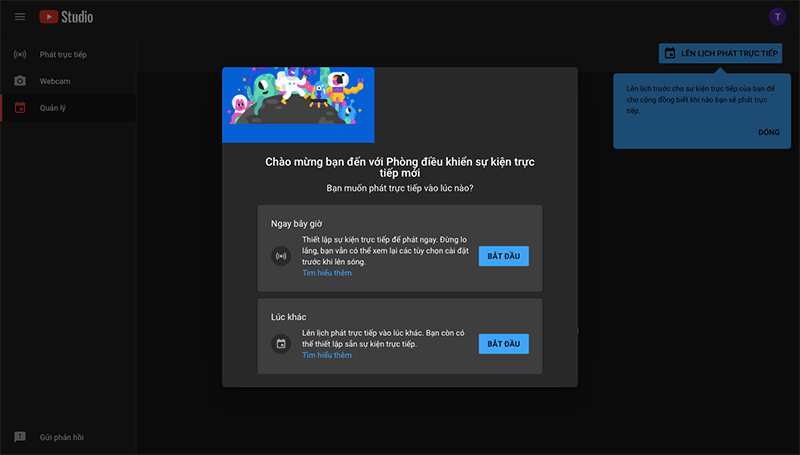Click the Lúc khác heading
Viewport: 800px width, 455px height.
[x=288, y=317]
